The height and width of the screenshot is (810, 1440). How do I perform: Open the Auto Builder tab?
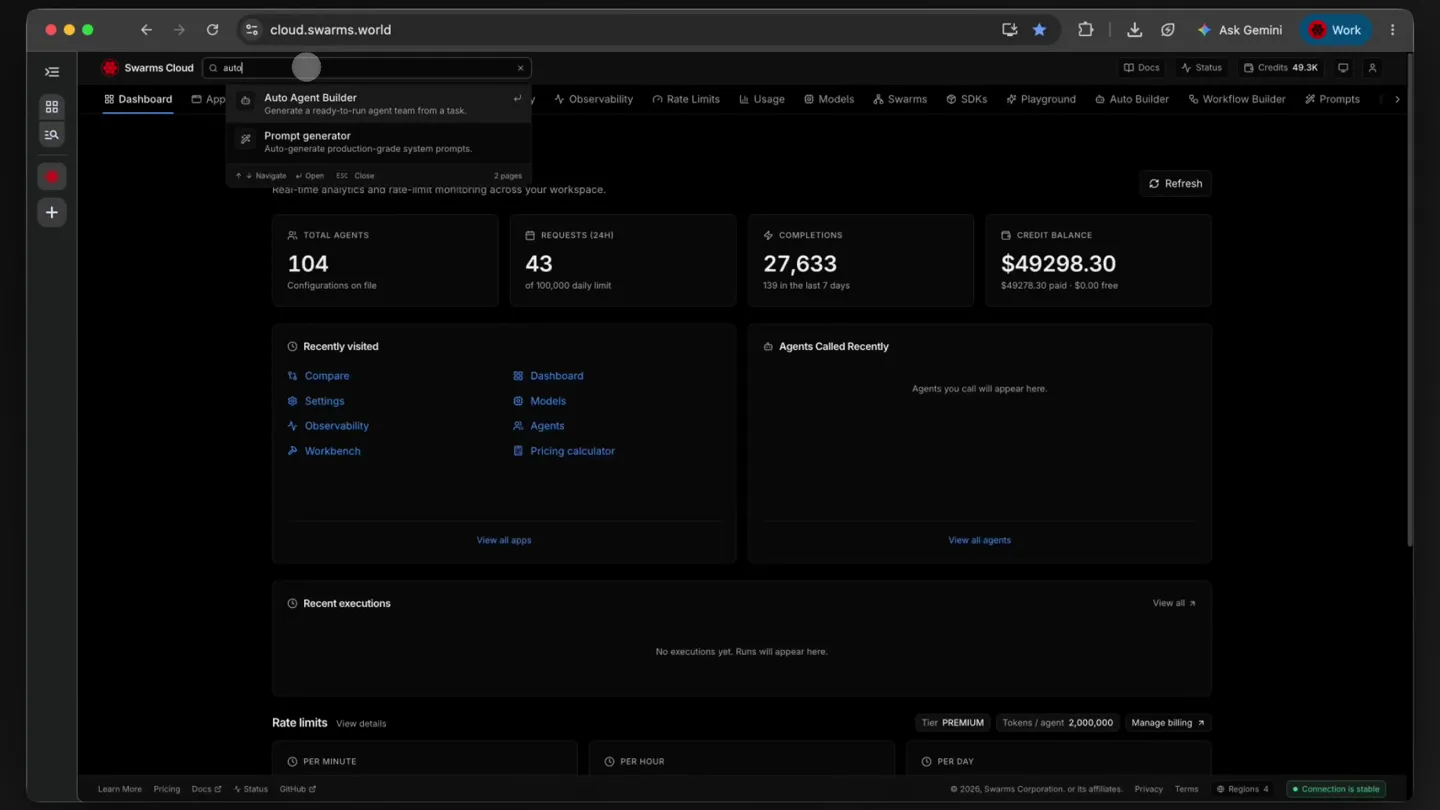tap(1132, 99)
